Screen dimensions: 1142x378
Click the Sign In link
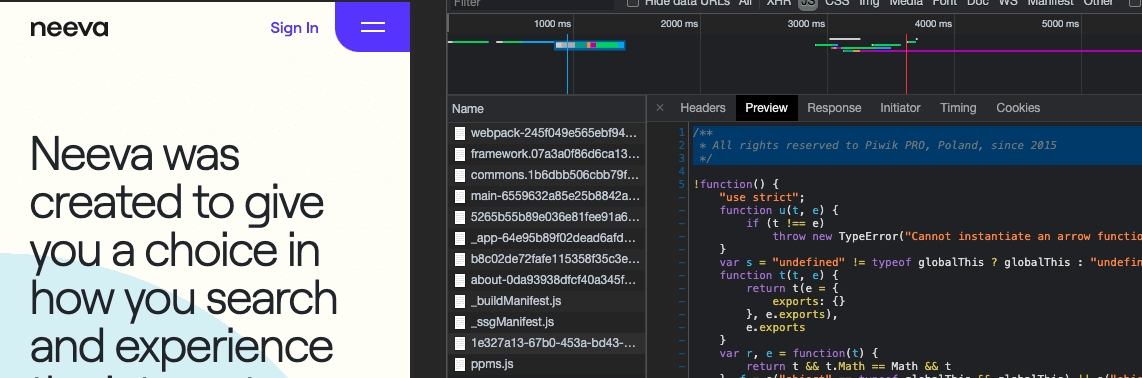pyautogui.click(x=294, y=28)
